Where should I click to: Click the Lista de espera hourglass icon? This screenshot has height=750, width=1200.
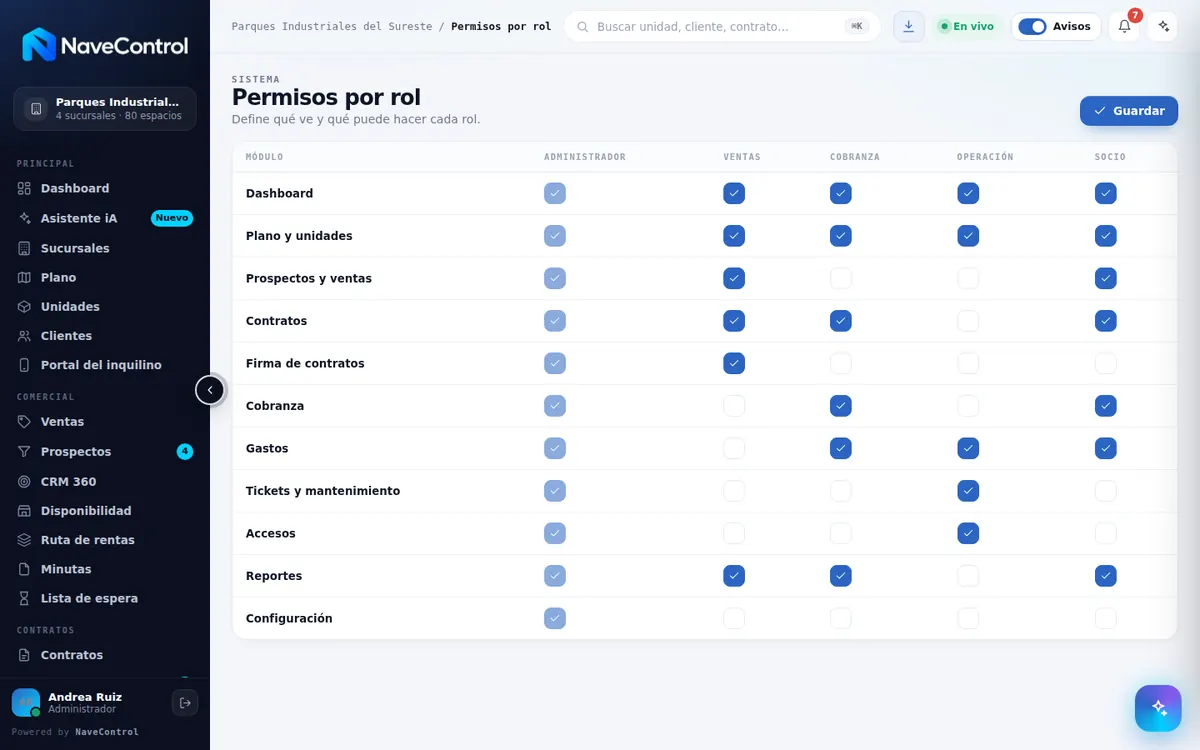[25, 598]
